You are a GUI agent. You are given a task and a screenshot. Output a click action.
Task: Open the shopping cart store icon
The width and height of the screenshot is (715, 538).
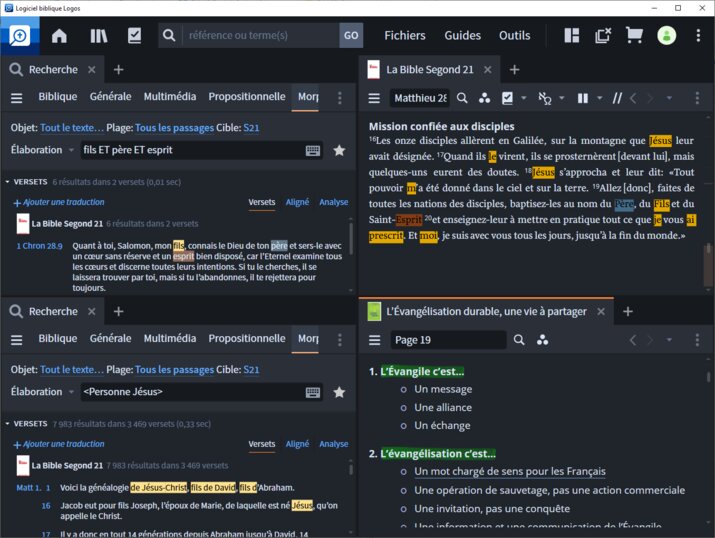click(634, 36)
